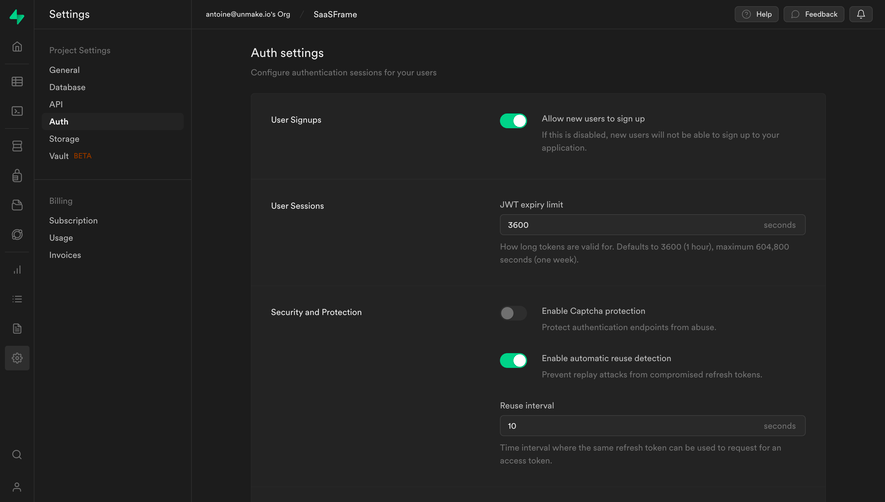Open the user account icon
The height and width of the screenshot is (502, 885).
(x=17, y=487)
